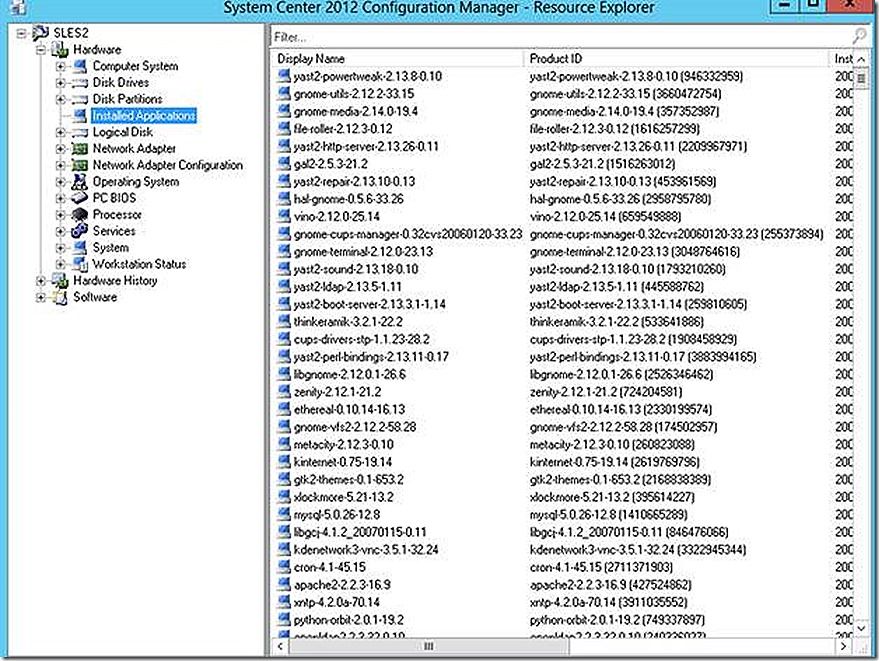Image resolution: width=879 pixels, height=661 pixels.
Task: Click icon beside yast2-powertweak-2.13.8-0.10 row
Action: [x=284, y=76]
